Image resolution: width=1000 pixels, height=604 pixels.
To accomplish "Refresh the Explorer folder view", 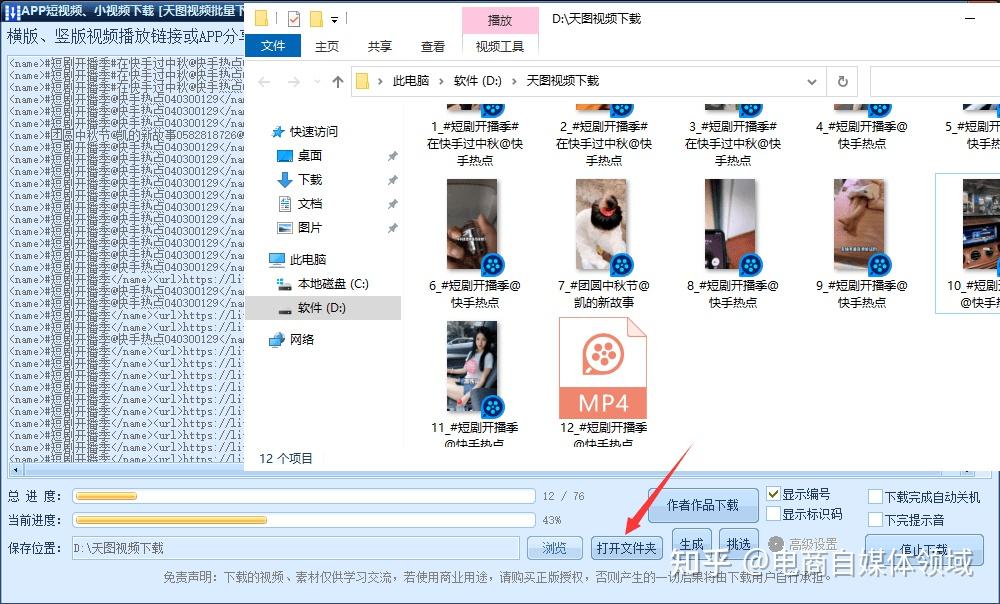I will click(842, 82).
